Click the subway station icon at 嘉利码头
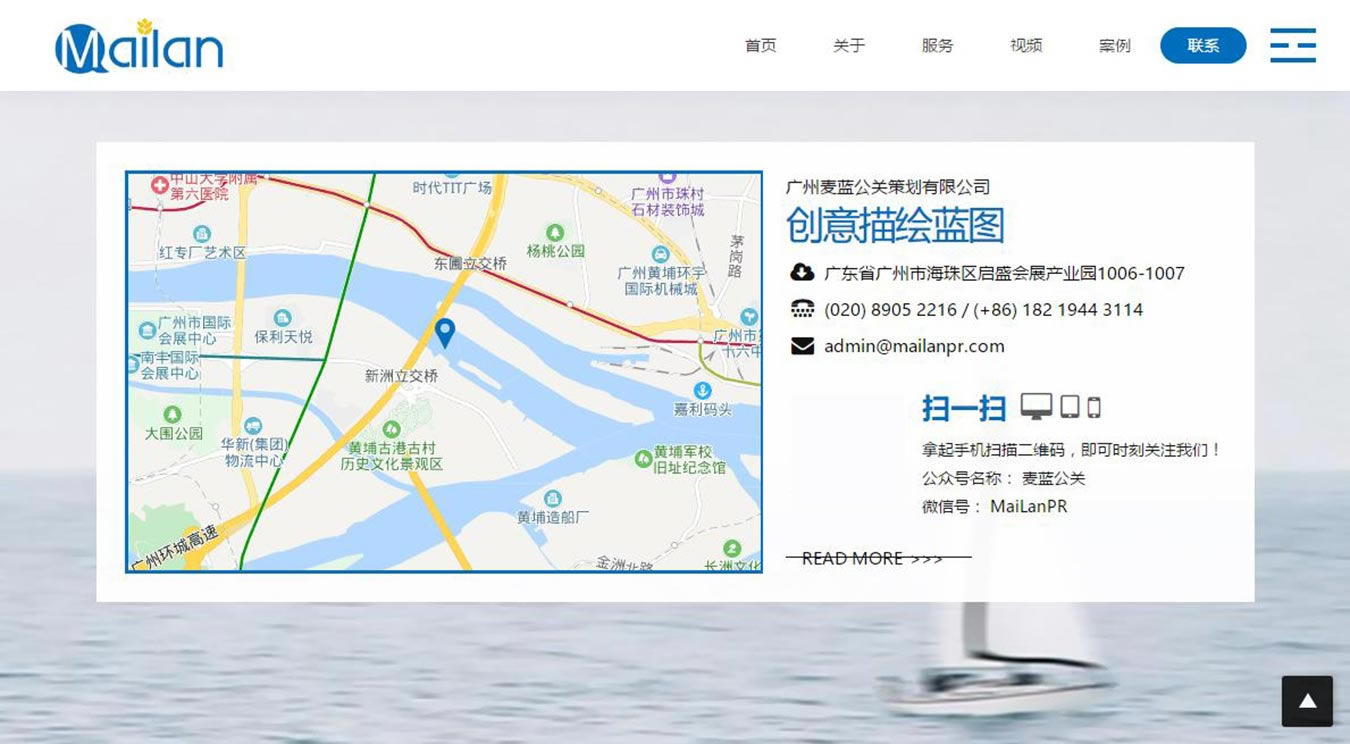The width and height of the screenshot is (1350, 744). point(703,390)
